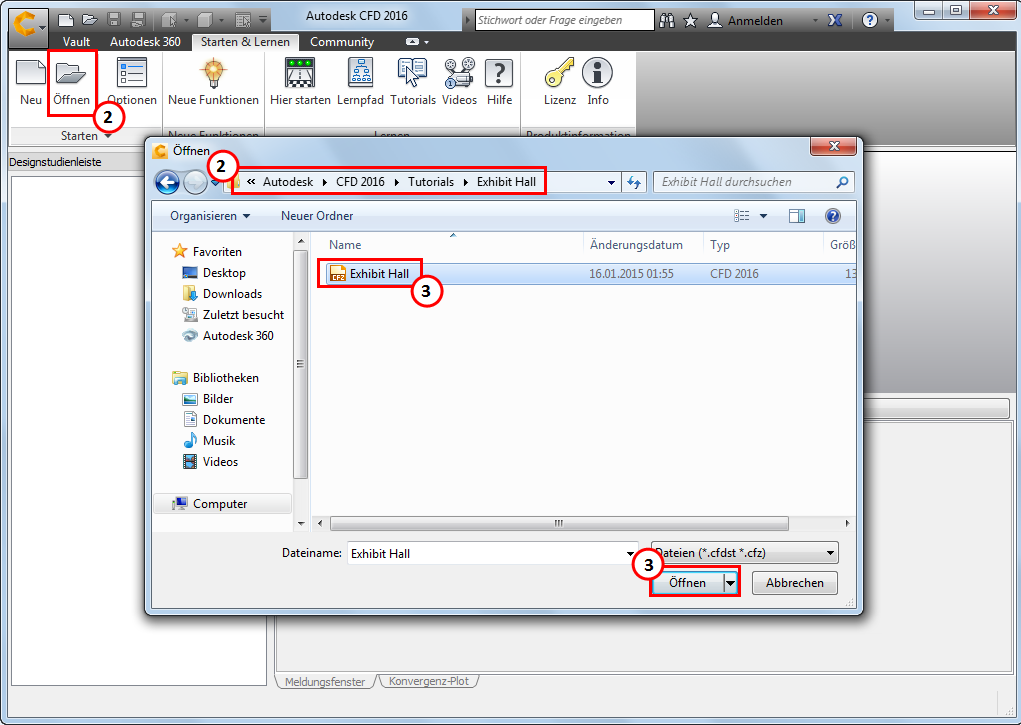Expand the ribbon minimize options dropdown

[427, 42]
